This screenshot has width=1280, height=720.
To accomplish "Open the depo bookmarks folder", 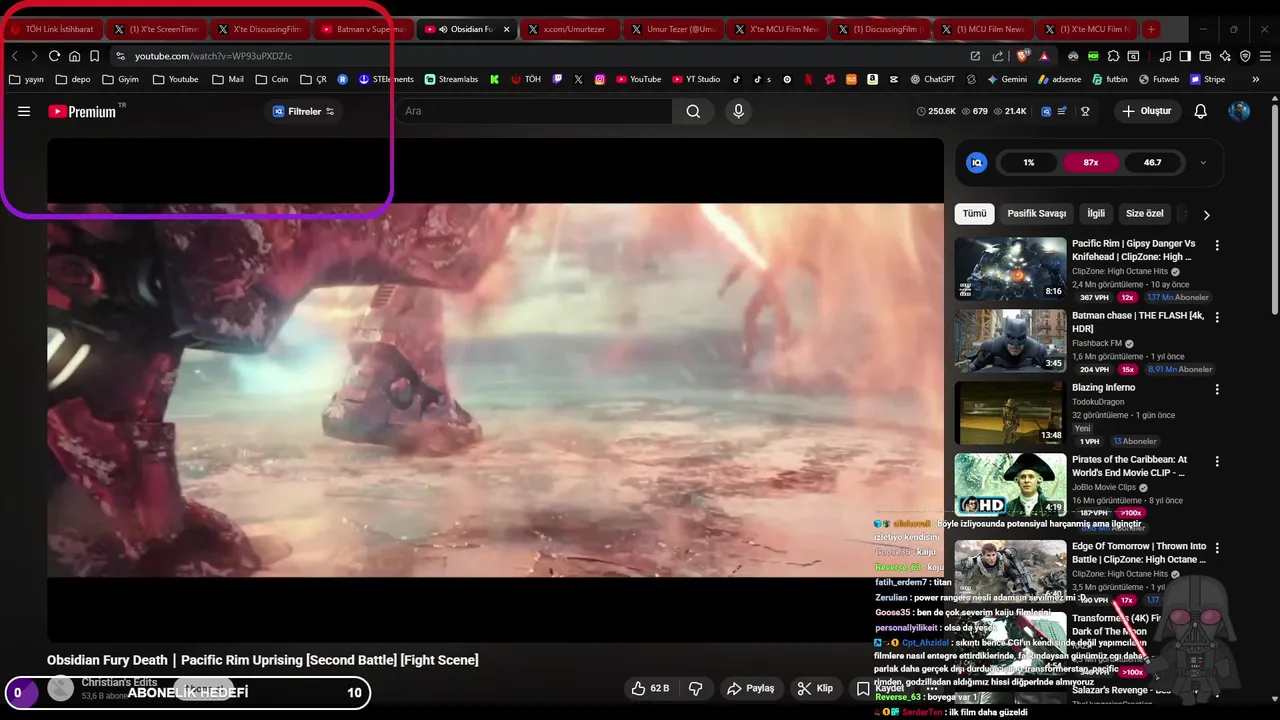I will click(73, 79).
